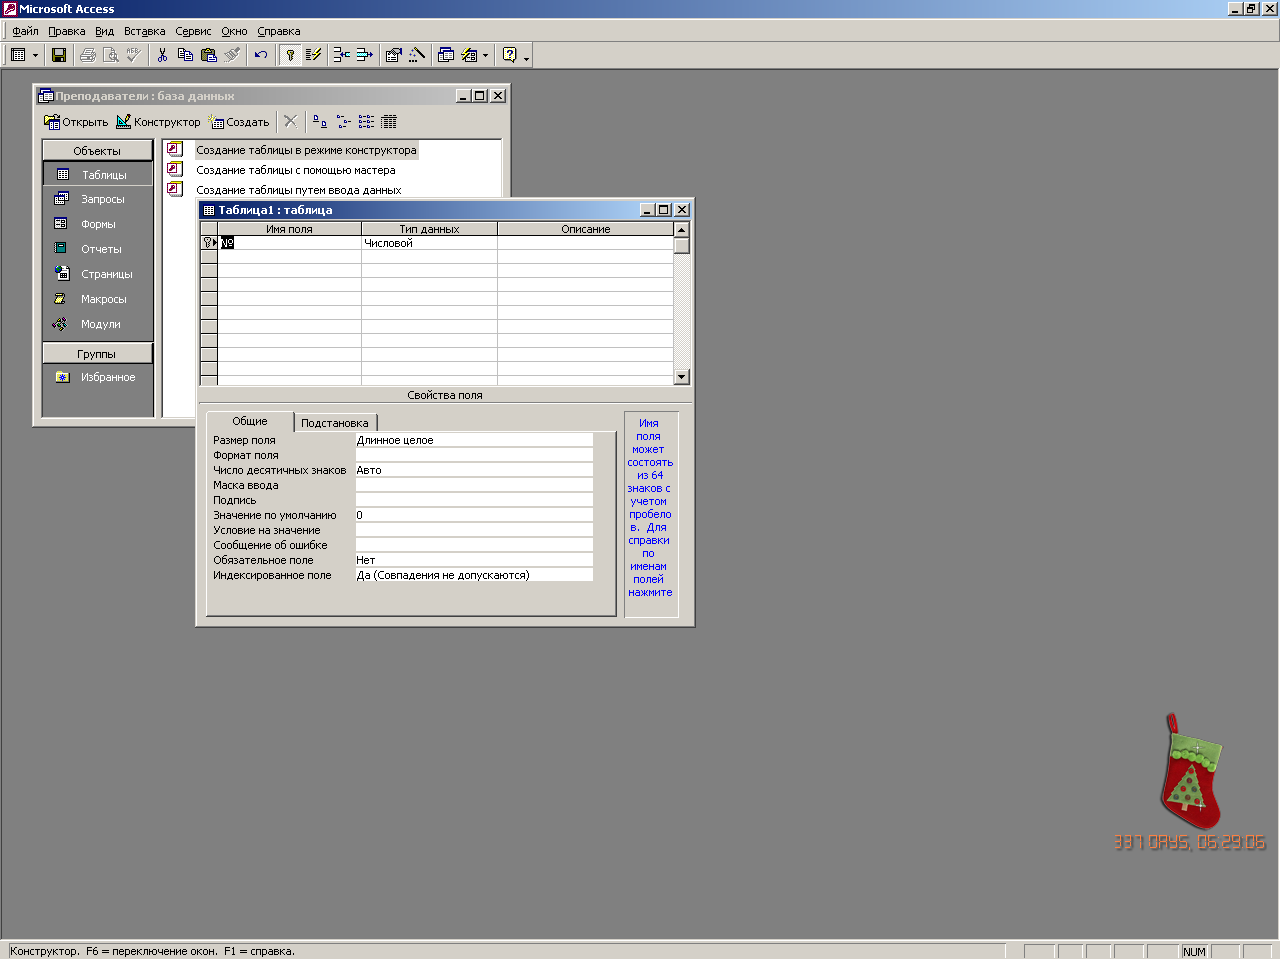The image size is (1280, 960).
Task: Click the Значение по умолчанию field
Action: (x=474, y=515)
